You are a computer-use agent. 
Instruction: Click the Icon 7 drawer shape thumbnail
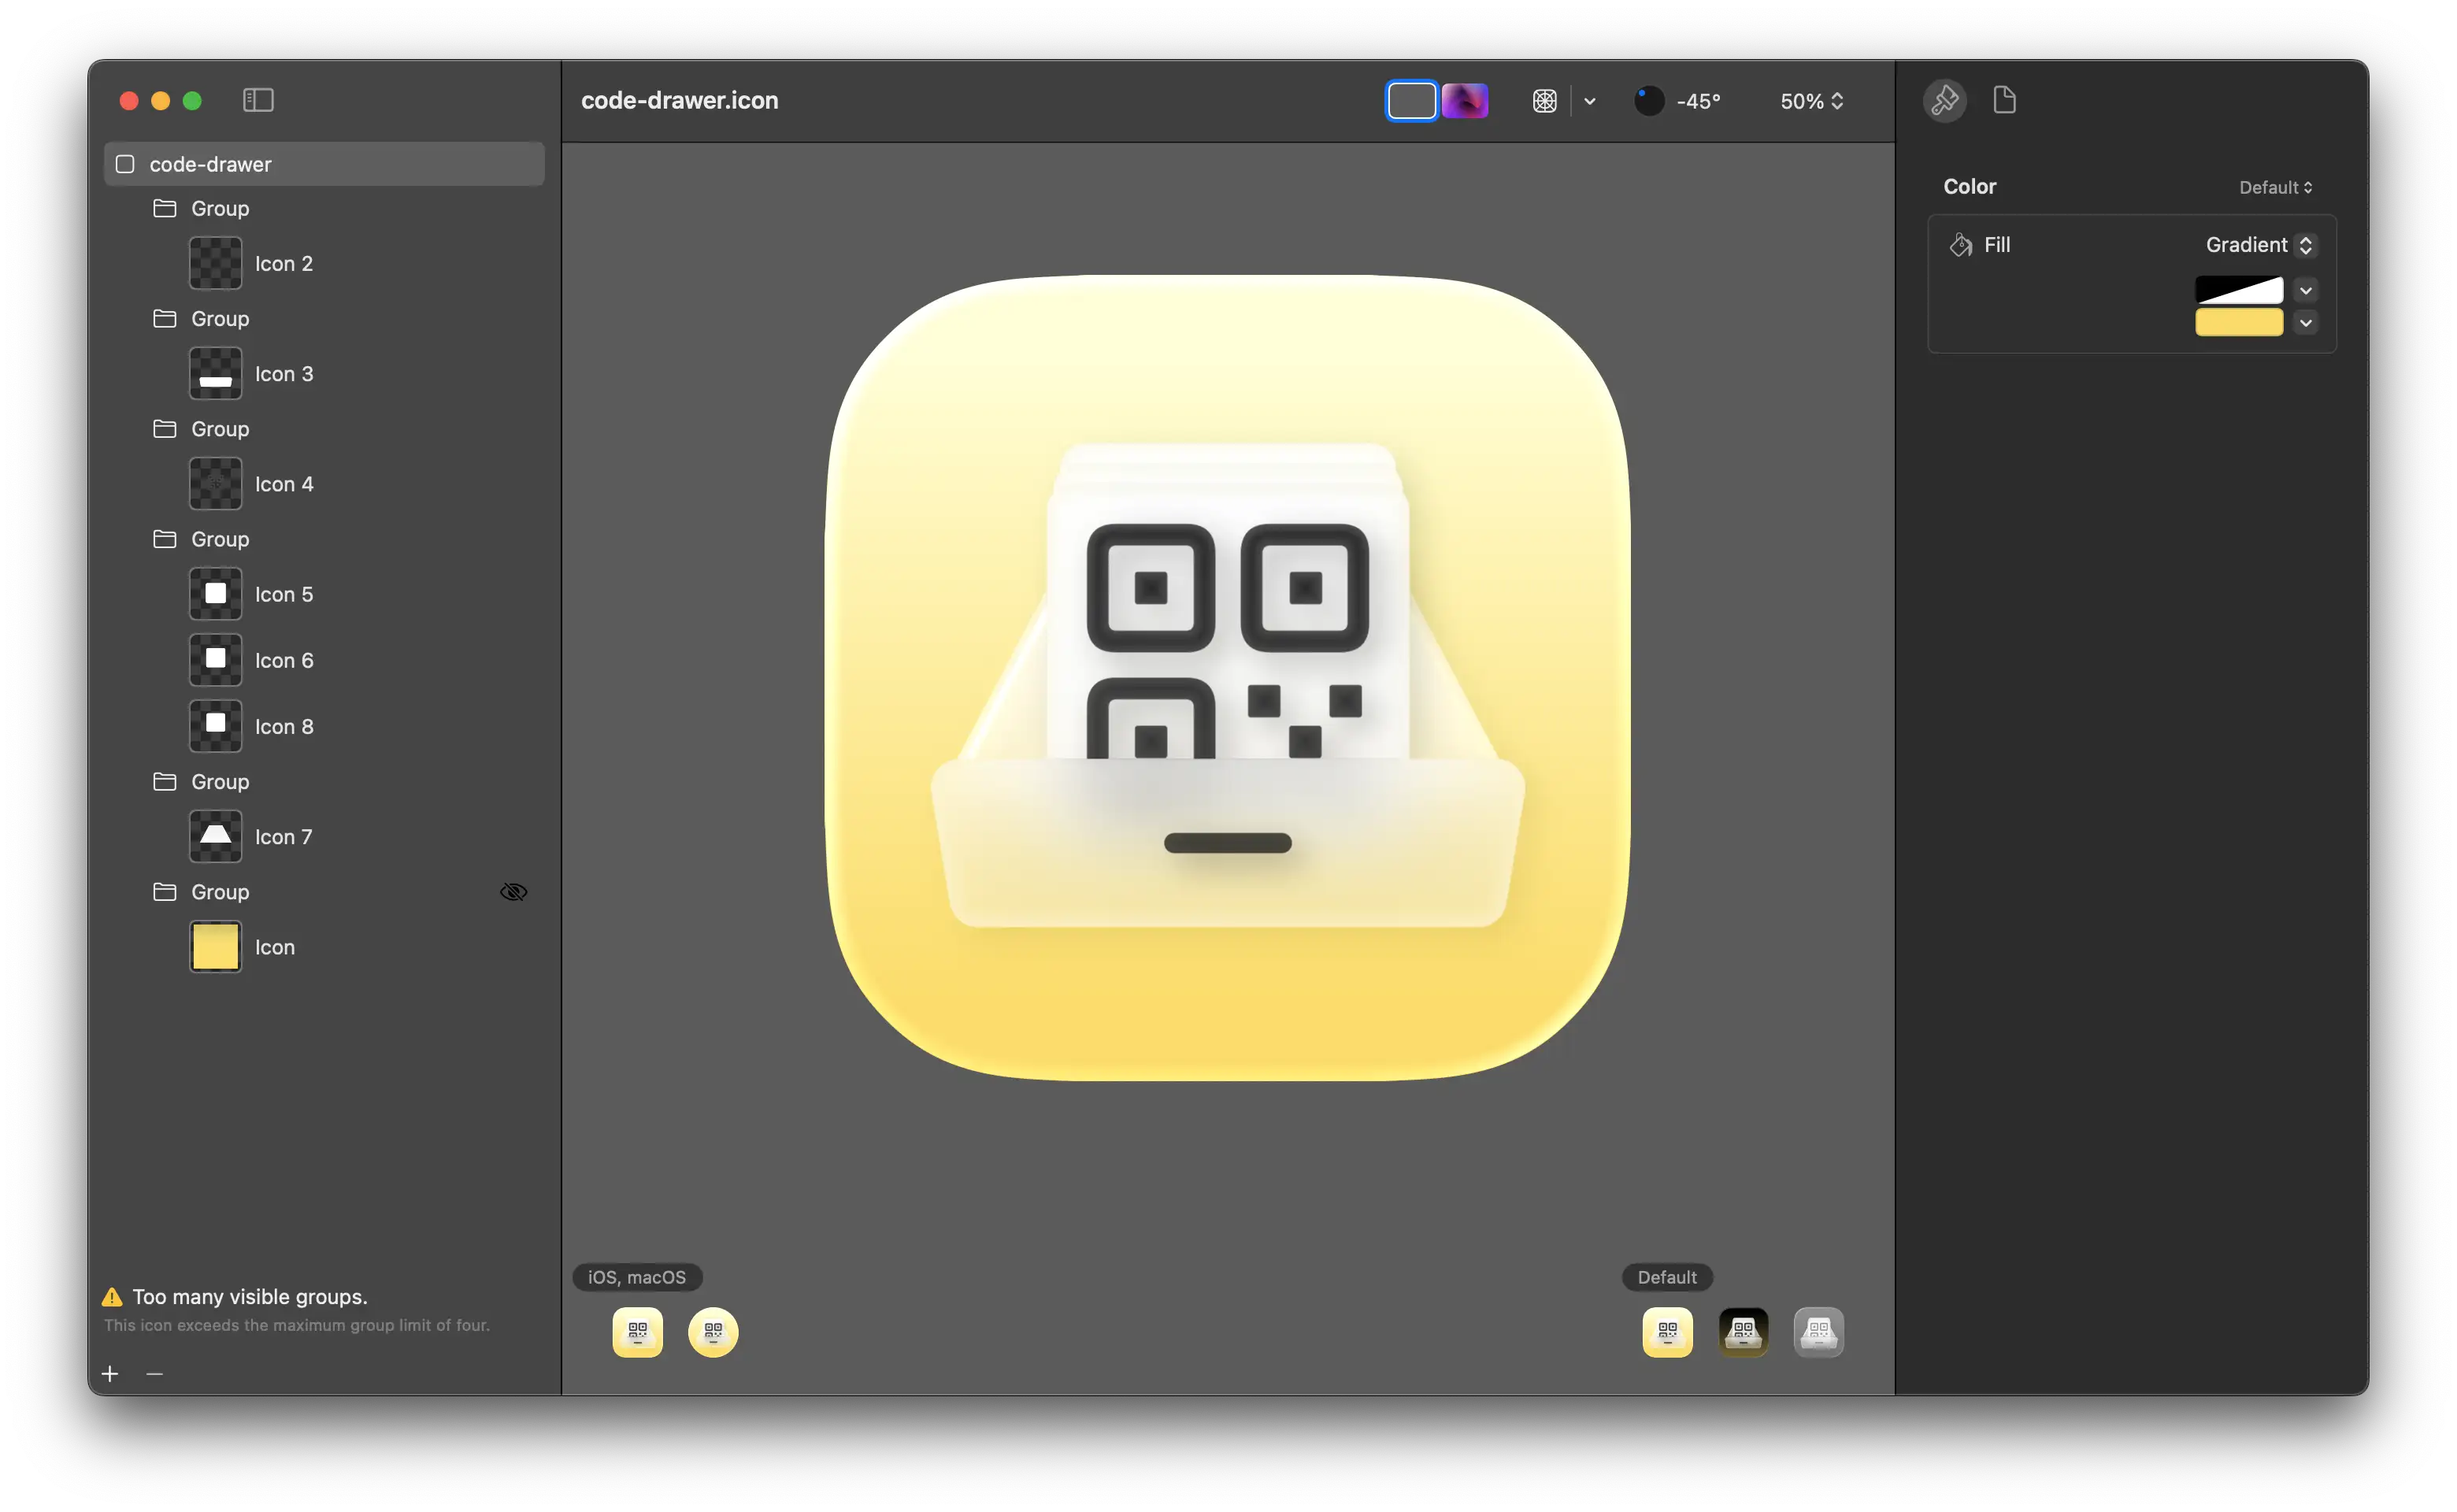(x=215, y=837)
